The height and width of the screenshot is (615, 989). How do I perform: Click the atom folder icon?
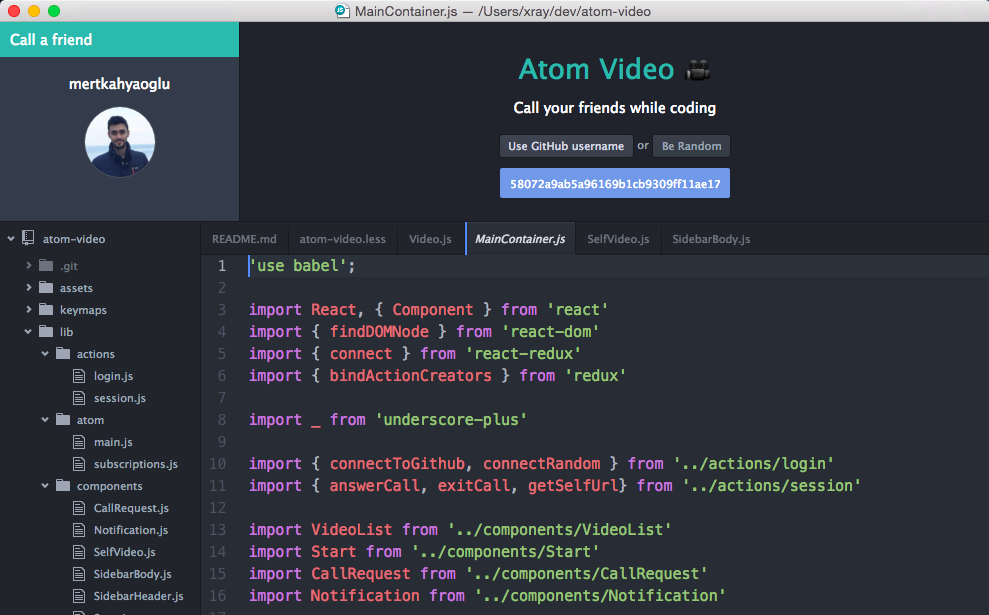click(62, 420)
